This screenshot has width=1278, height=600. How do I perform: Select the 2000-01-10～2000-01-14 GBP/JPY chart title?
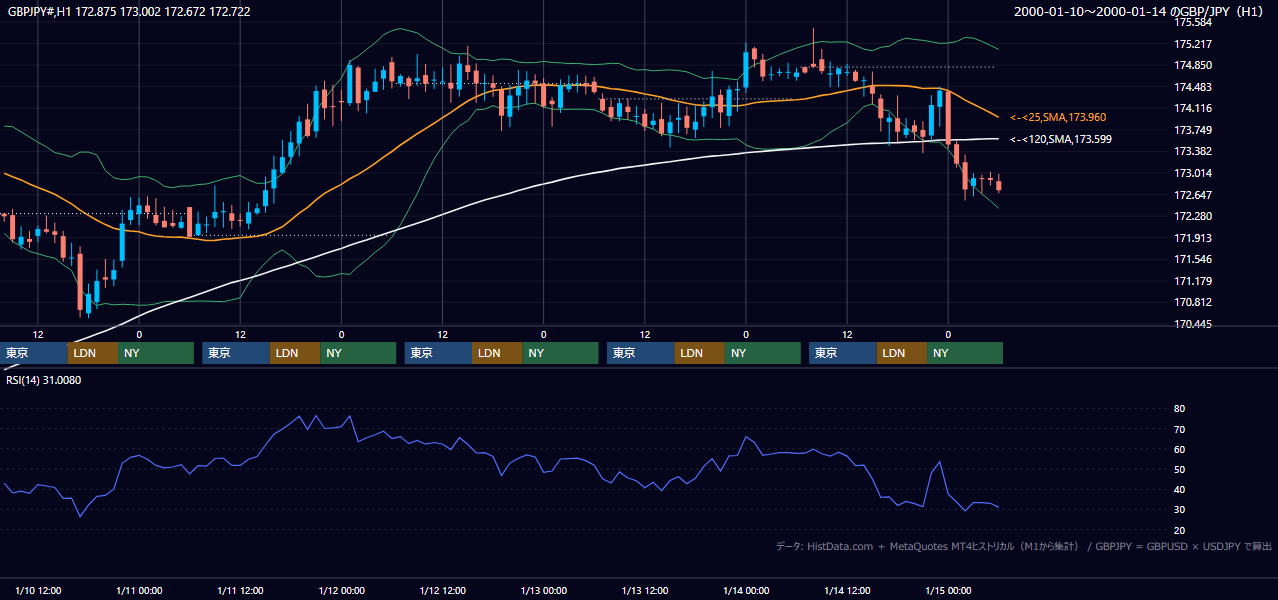click(x=1139, y=12)
